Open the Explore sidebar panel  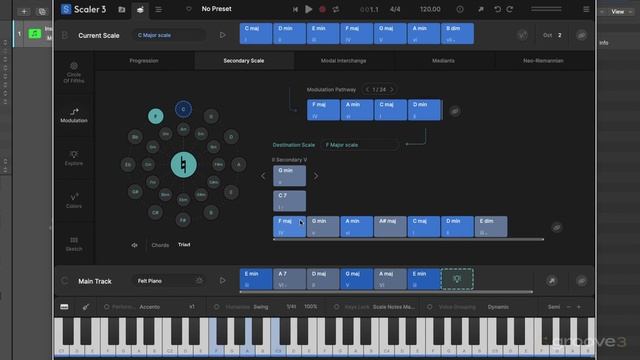click(x=74, y=158)
